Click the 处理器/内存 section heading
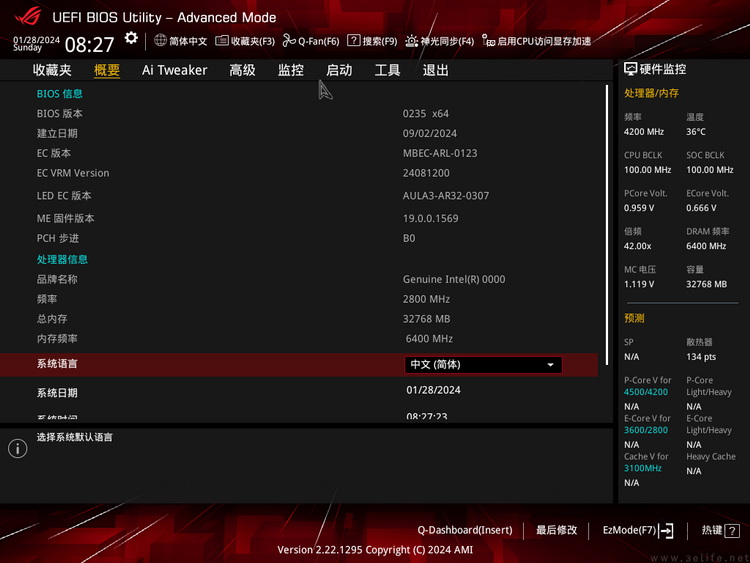This screenshot has width=750, height=563. pyautogui.click(x=651, y=93)
